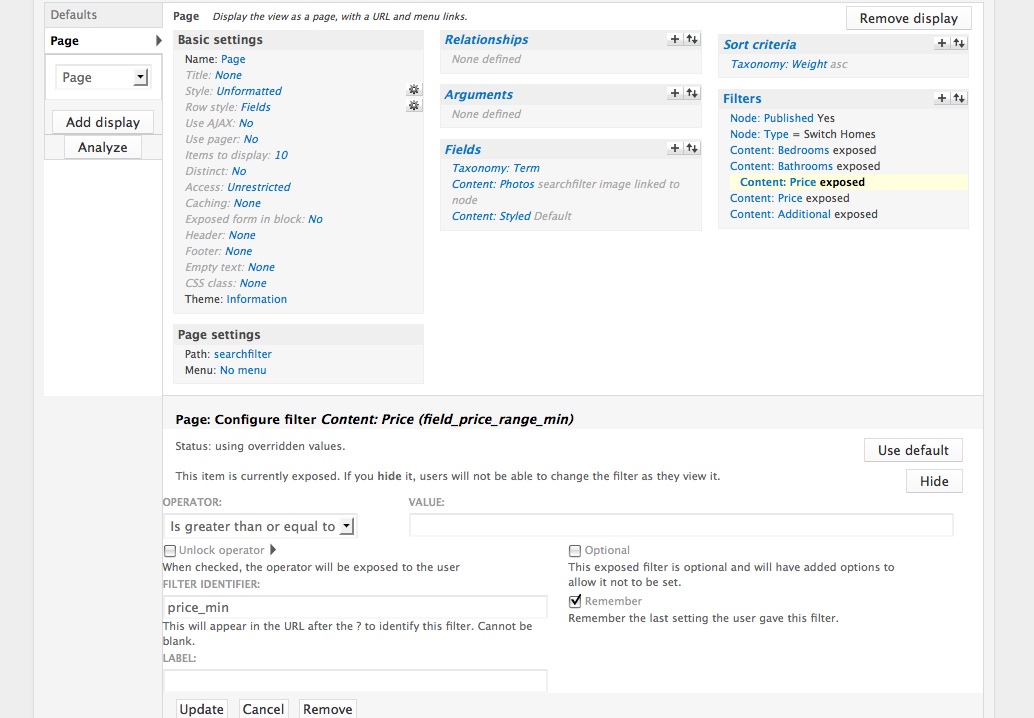
Task: Uncheck the Remember checkbox
Action: (575, 600)
